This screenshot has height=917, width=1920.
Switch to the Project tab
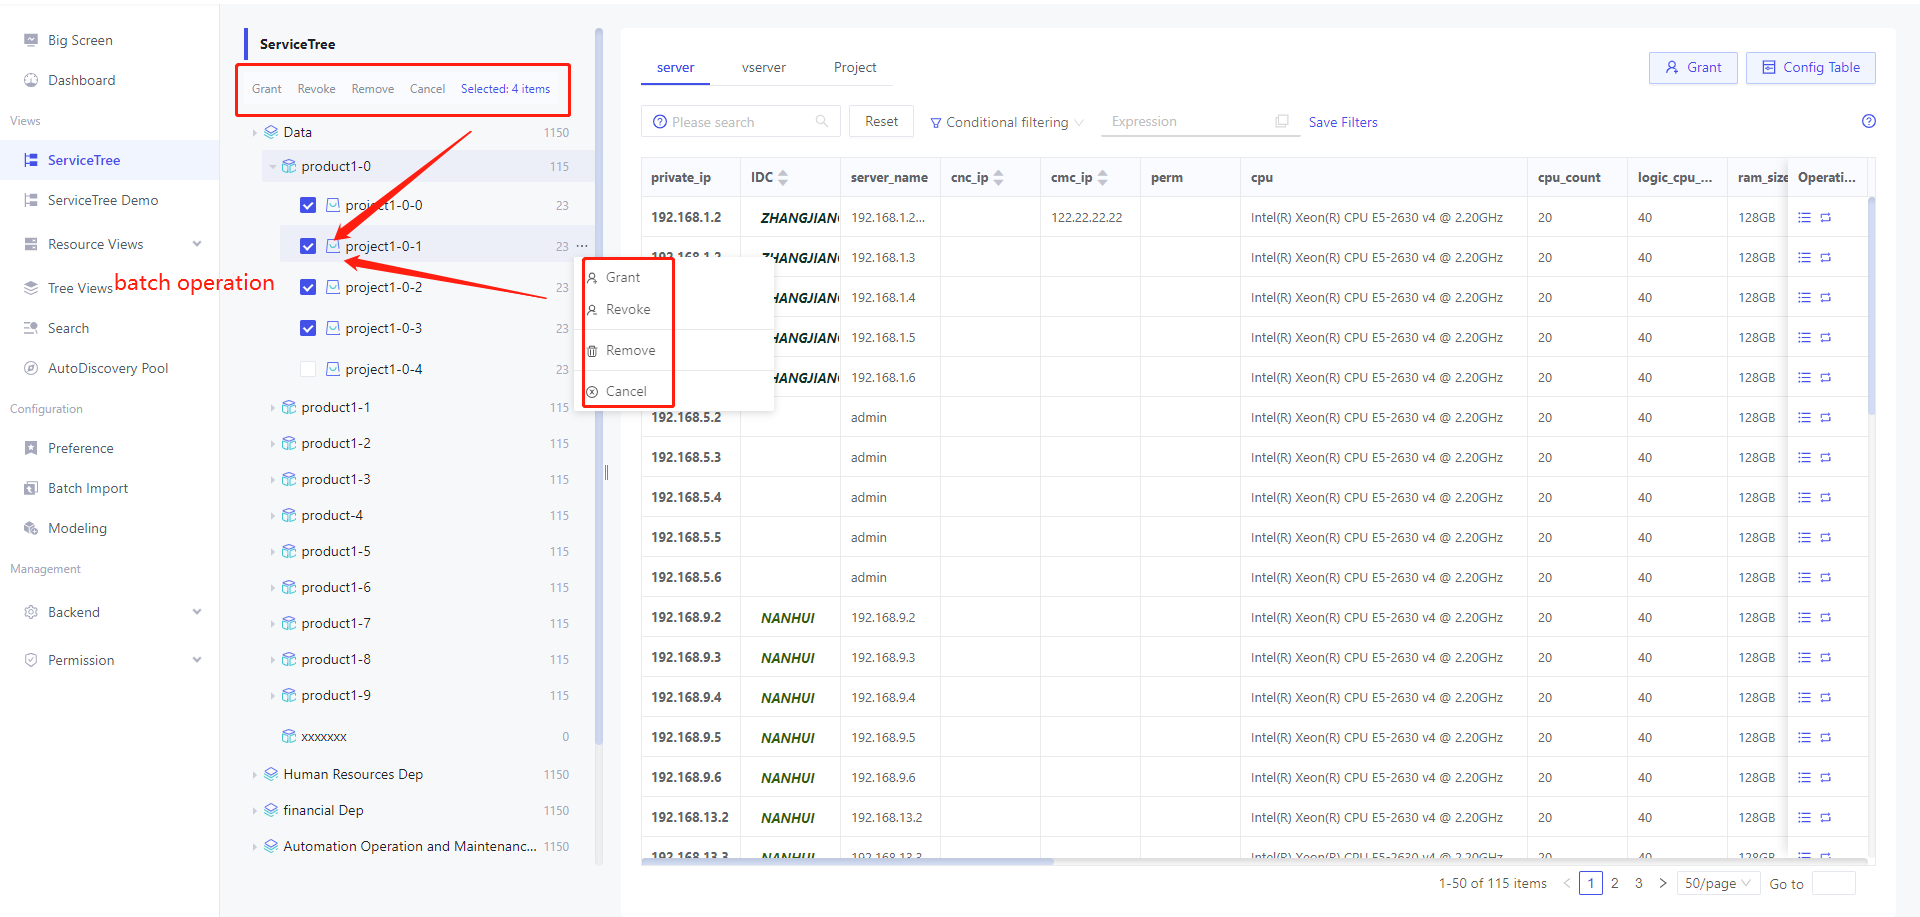(855, 67)
